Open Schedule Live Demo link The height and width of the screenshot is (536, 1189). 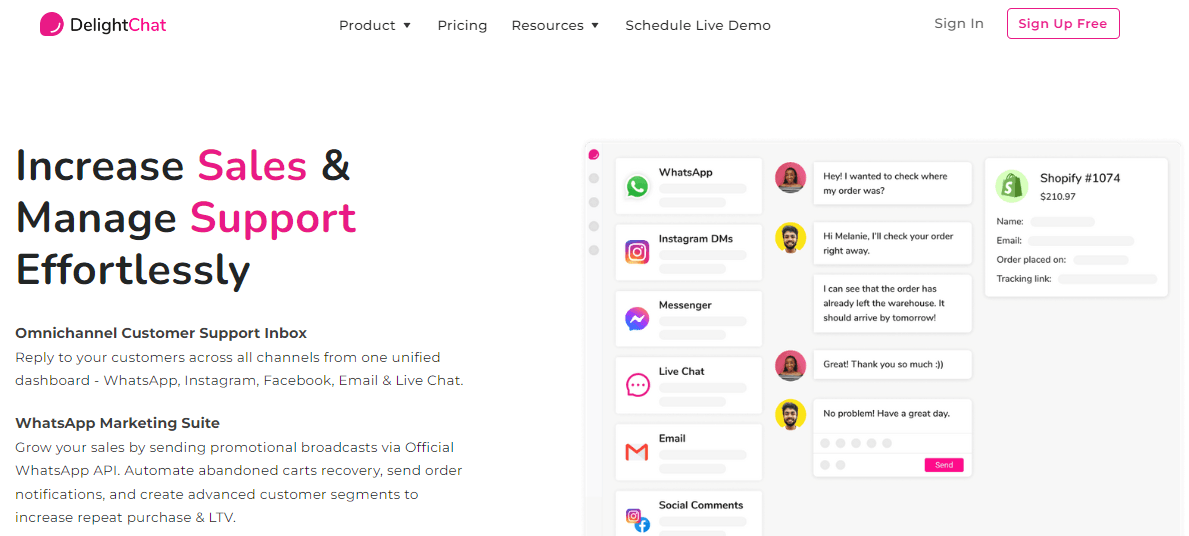point(698,25)
